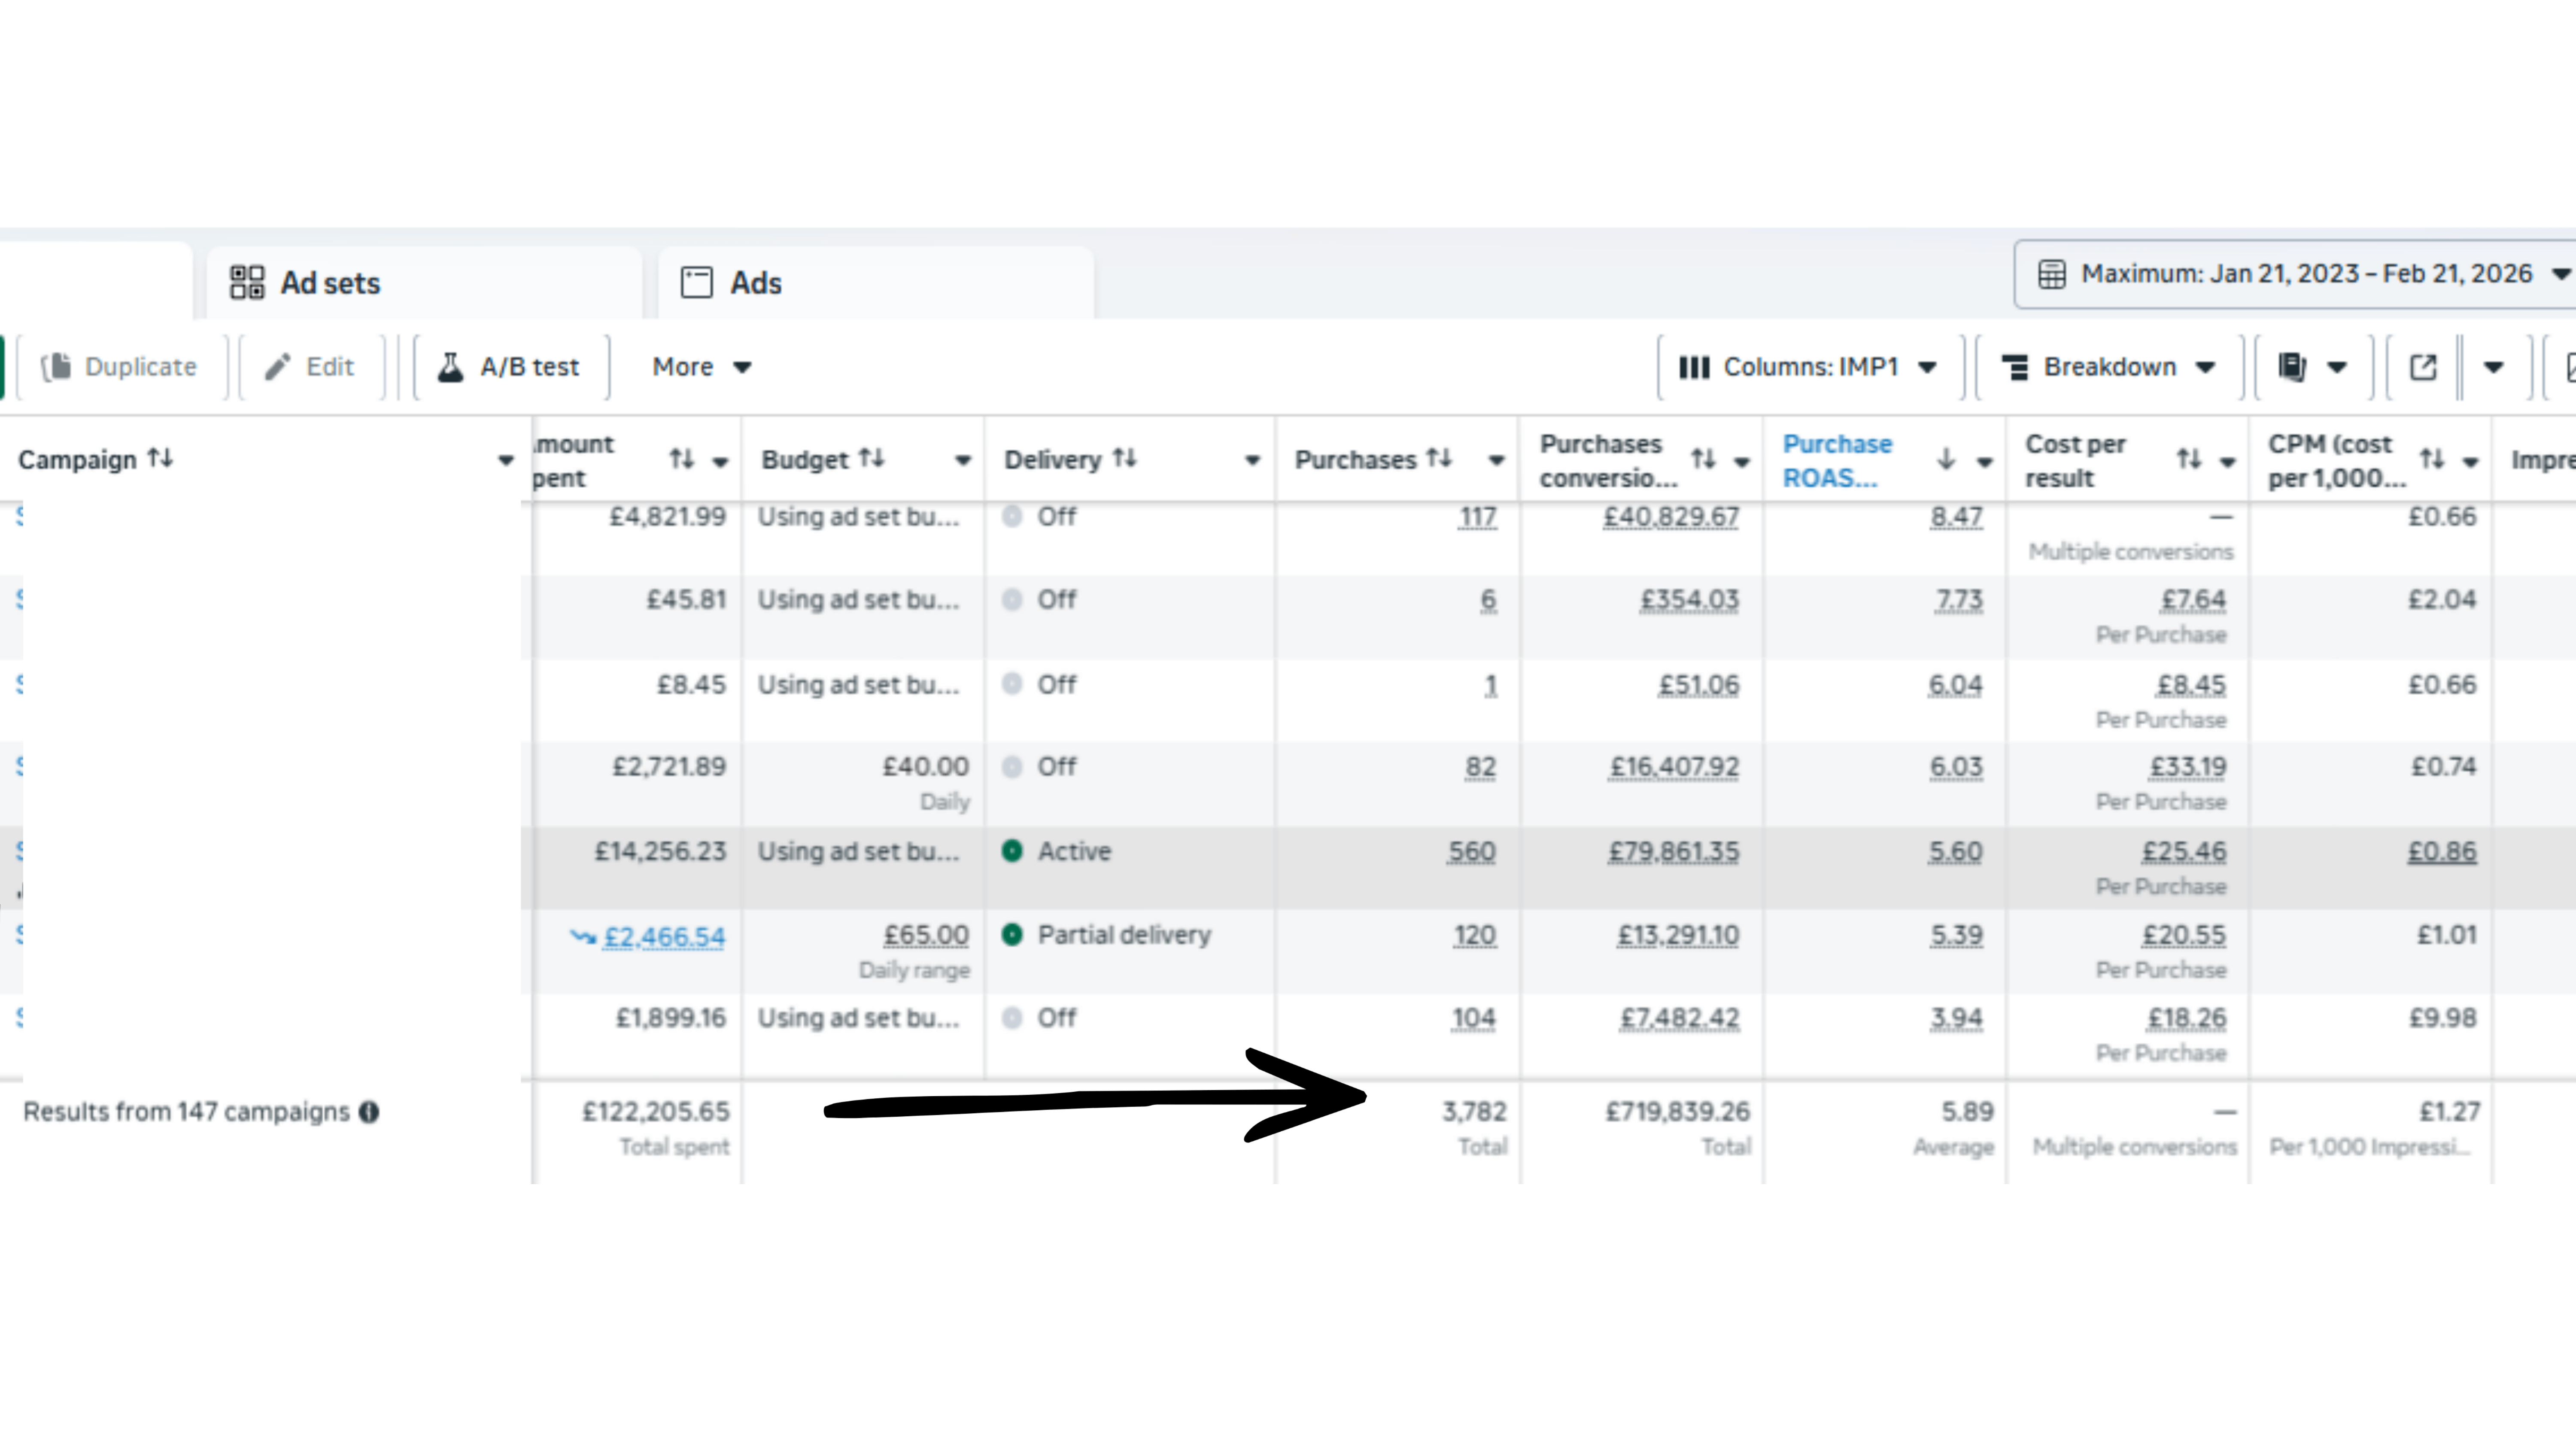2576x1449 pixels.
Task: Click the calendar icon beside the date range
Action: [2052, 273]
